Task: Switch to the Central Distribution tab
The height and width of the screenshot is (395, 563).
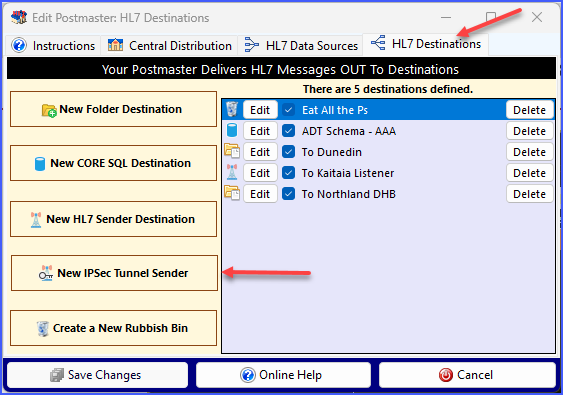Action: click(169, 46)
